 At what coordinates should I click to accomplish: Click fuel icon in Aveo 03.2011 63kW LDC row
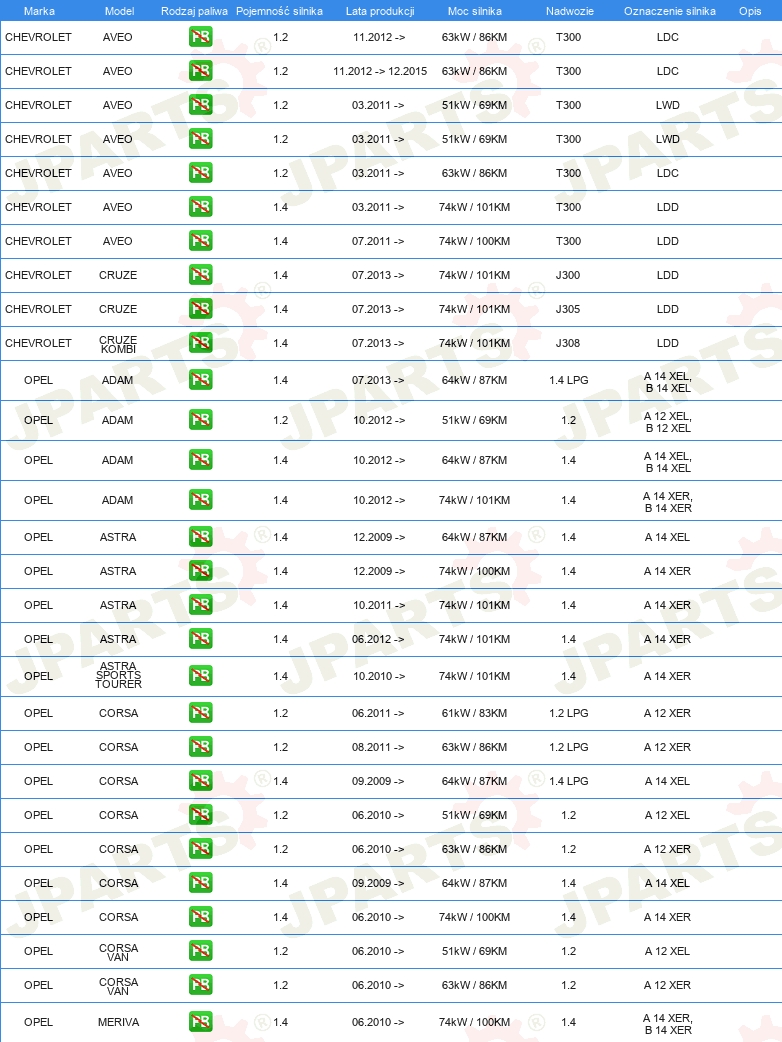pyautogui.click(x=201, y=173)
